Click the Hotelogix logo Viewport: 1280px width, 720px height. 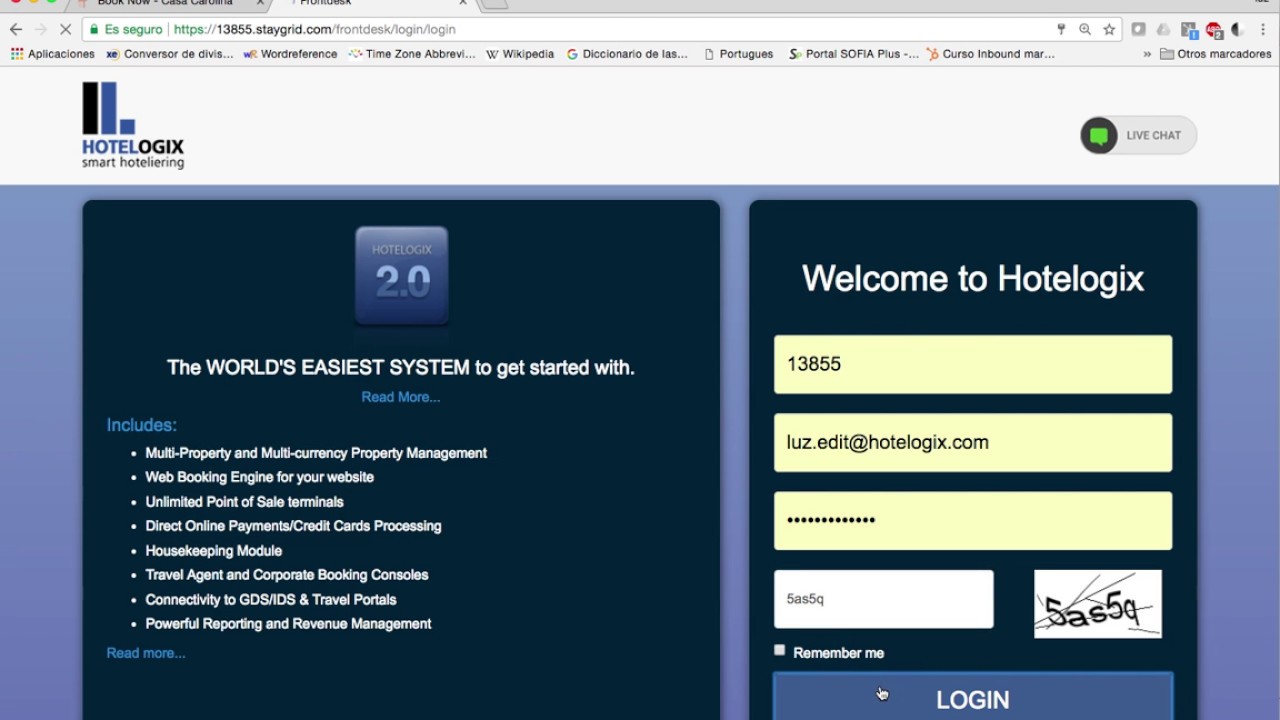pyautogui.click(x=133, y=125)
